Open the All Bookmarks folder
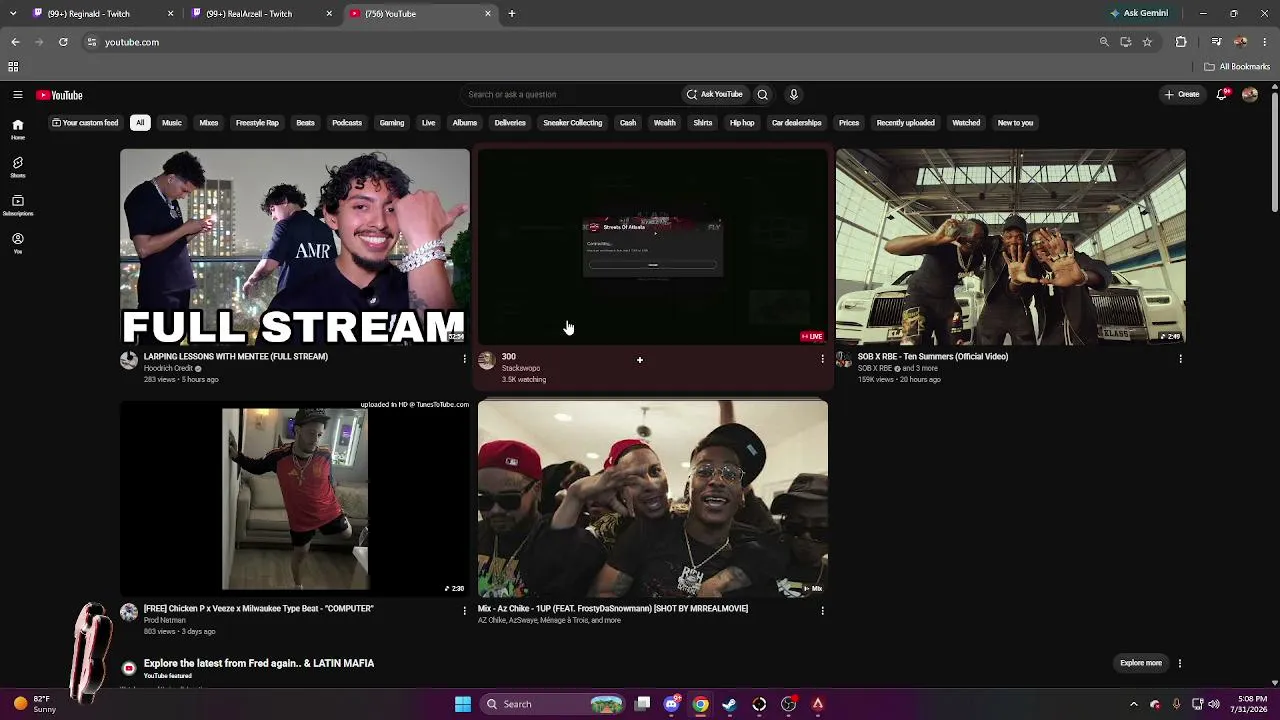1280x720 pixels. click(1237, 67)
